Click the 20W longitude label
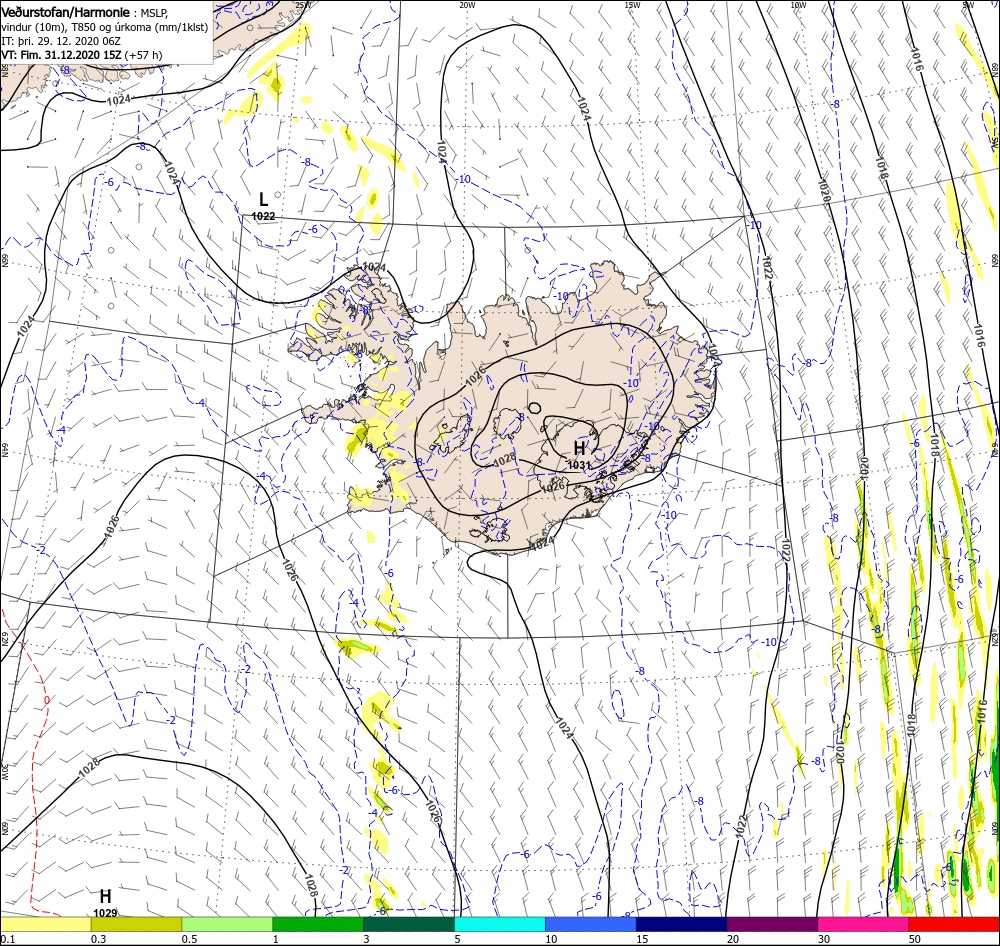Screen dimensions: 1000x946 pos(467,4)
